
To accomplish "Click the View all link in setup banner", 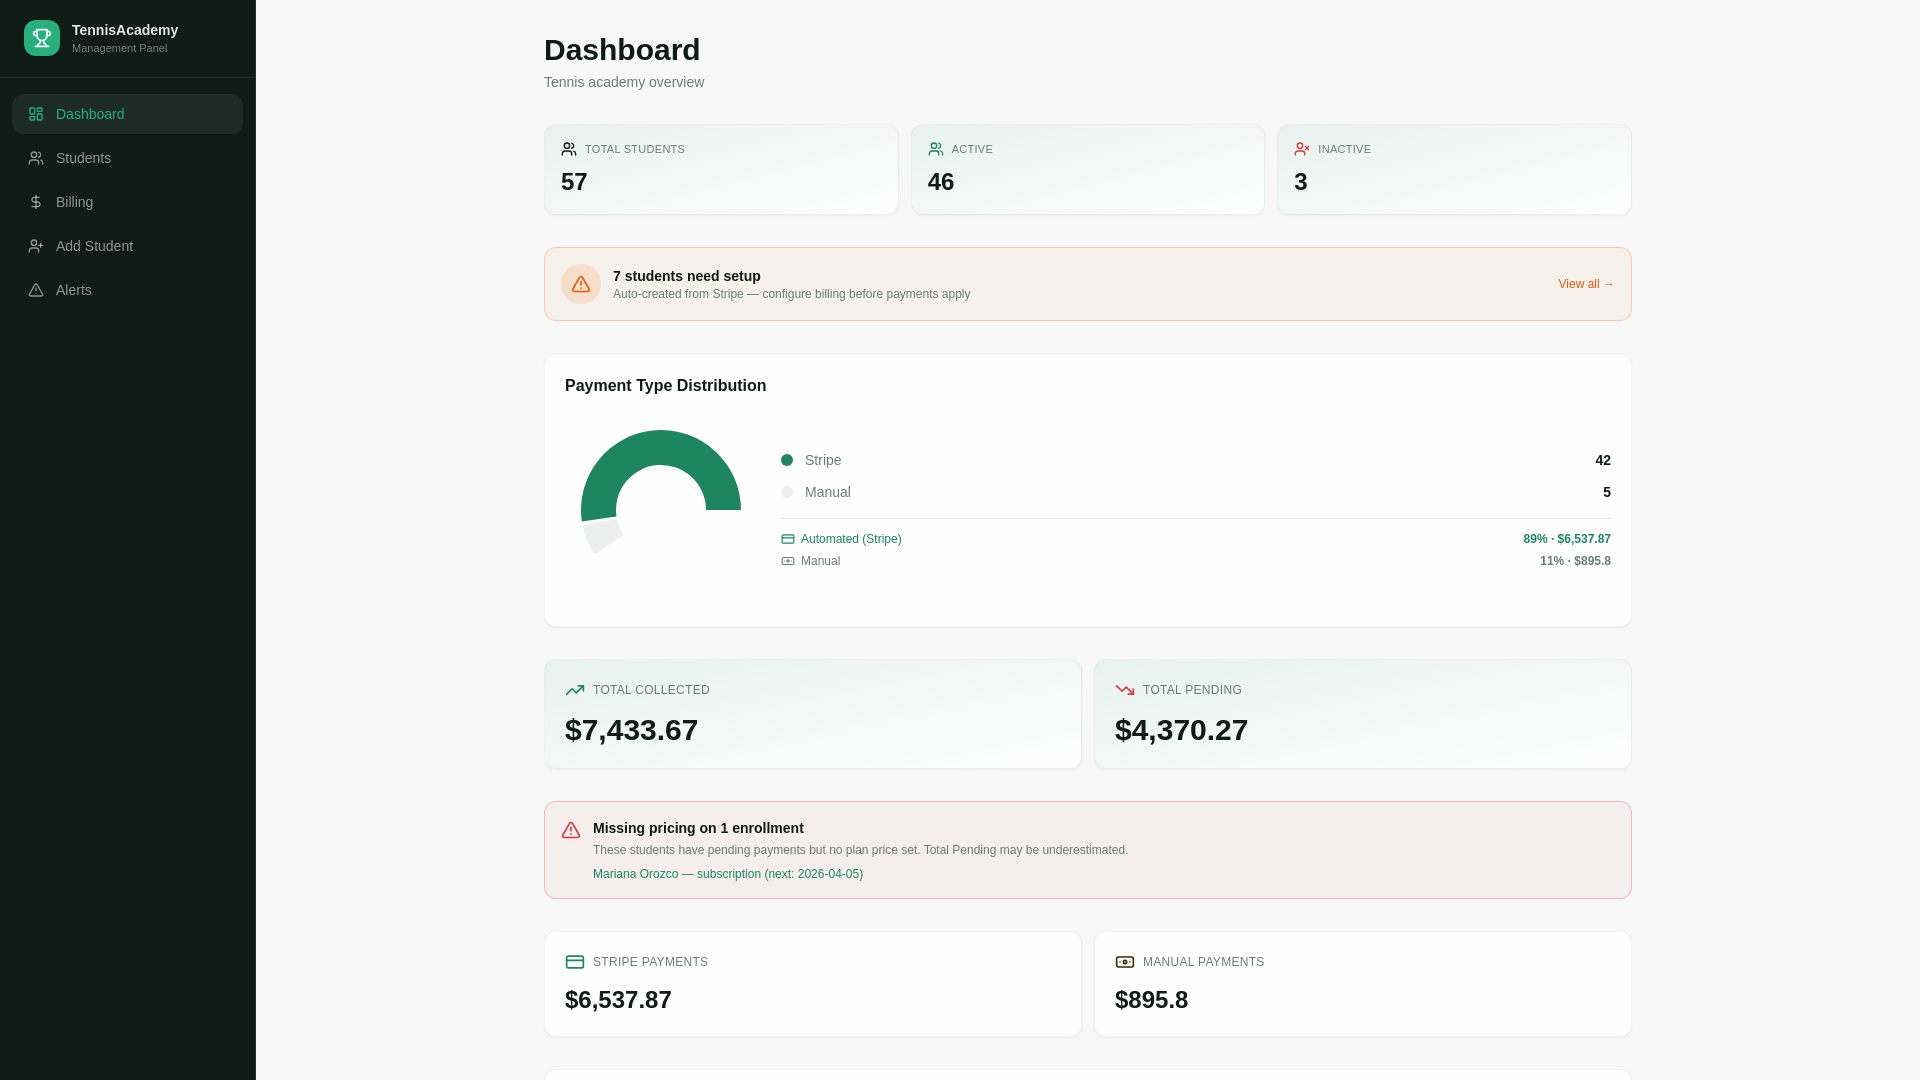I will (1586, 284).
